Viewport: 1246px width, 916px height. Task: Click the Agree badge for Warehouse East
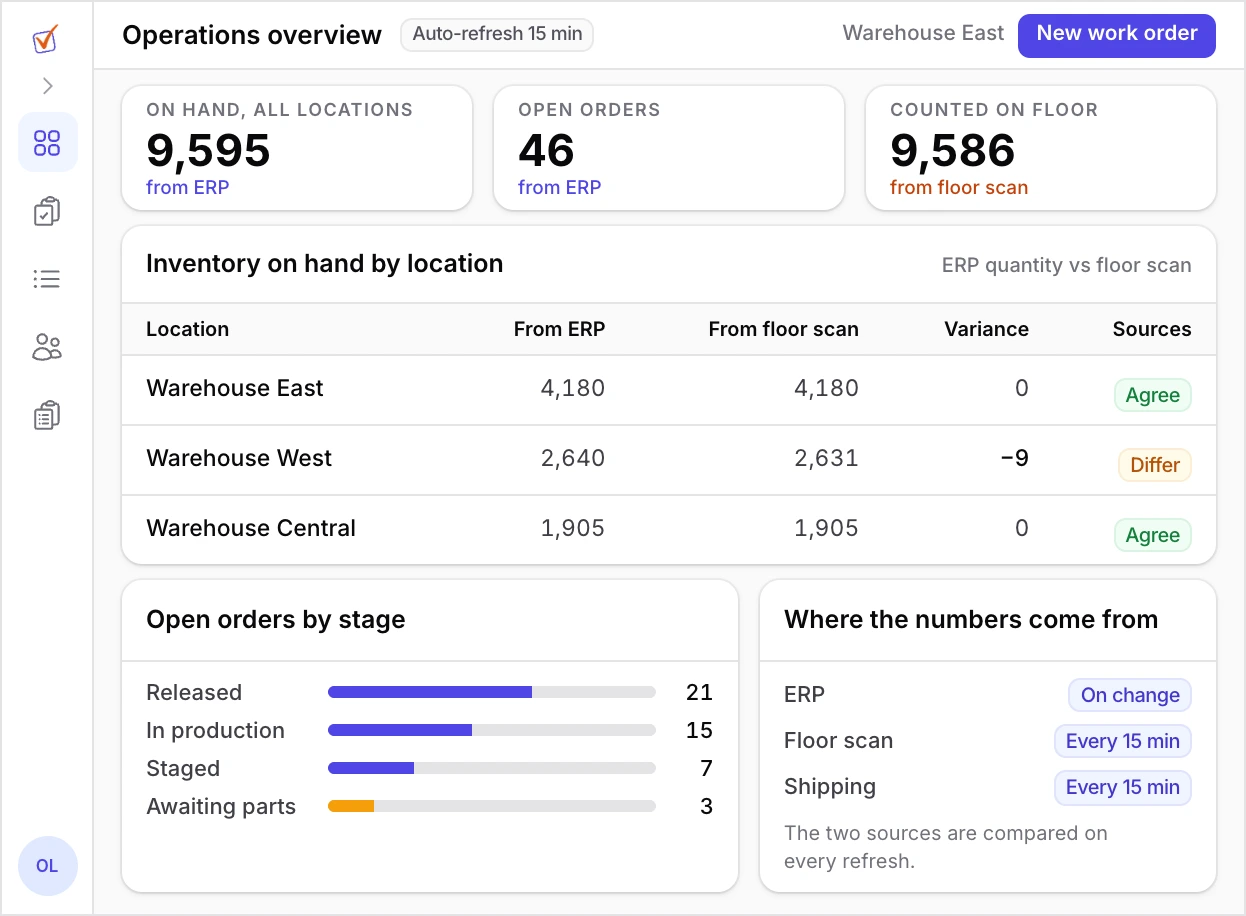pyautogui.click(x=1153, y=395)
